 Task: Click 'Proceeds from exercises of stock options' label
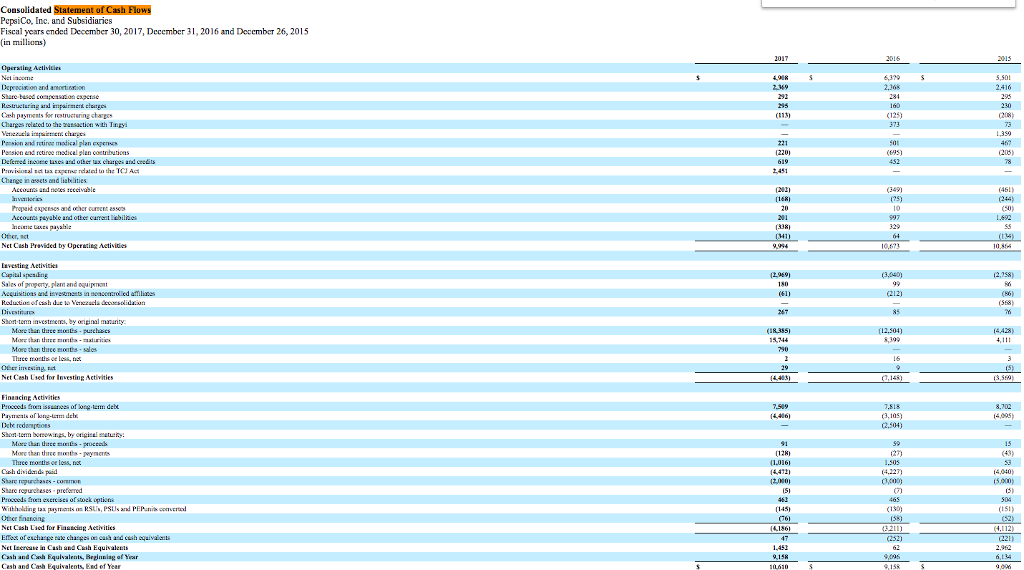[57, 499]
